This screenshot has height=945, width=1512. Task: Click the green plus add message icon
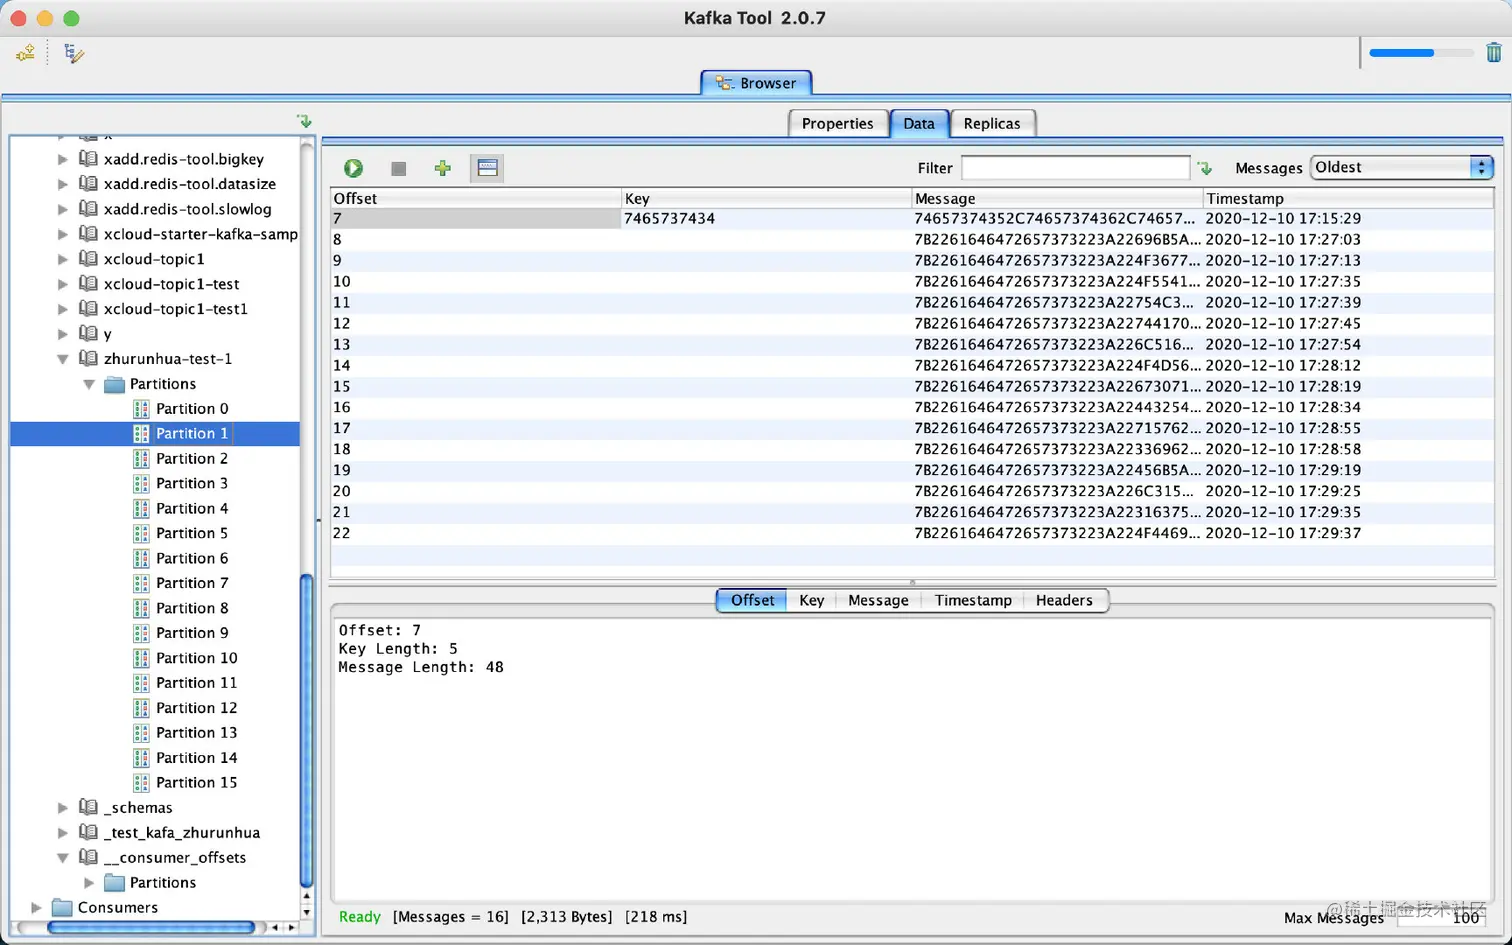click(x=442, y=168)
